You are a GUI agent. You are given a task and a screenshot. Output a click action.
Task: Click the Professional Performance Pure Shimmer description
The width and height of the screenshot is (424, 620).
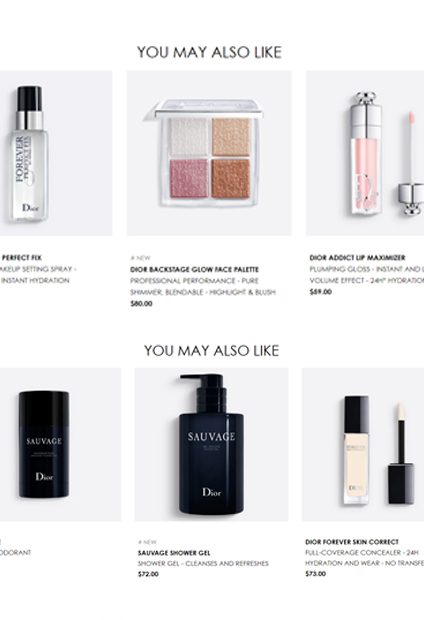[x=203, y=287]
